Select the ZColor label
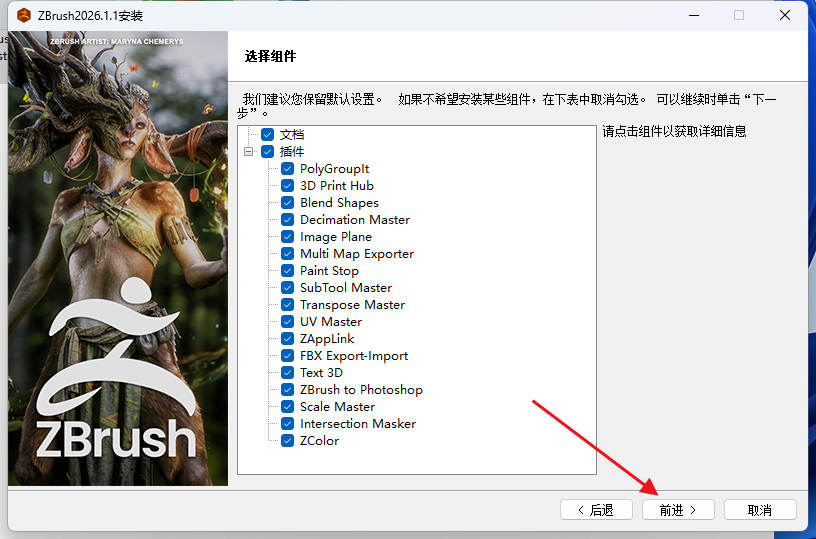 tap(320, 441)
